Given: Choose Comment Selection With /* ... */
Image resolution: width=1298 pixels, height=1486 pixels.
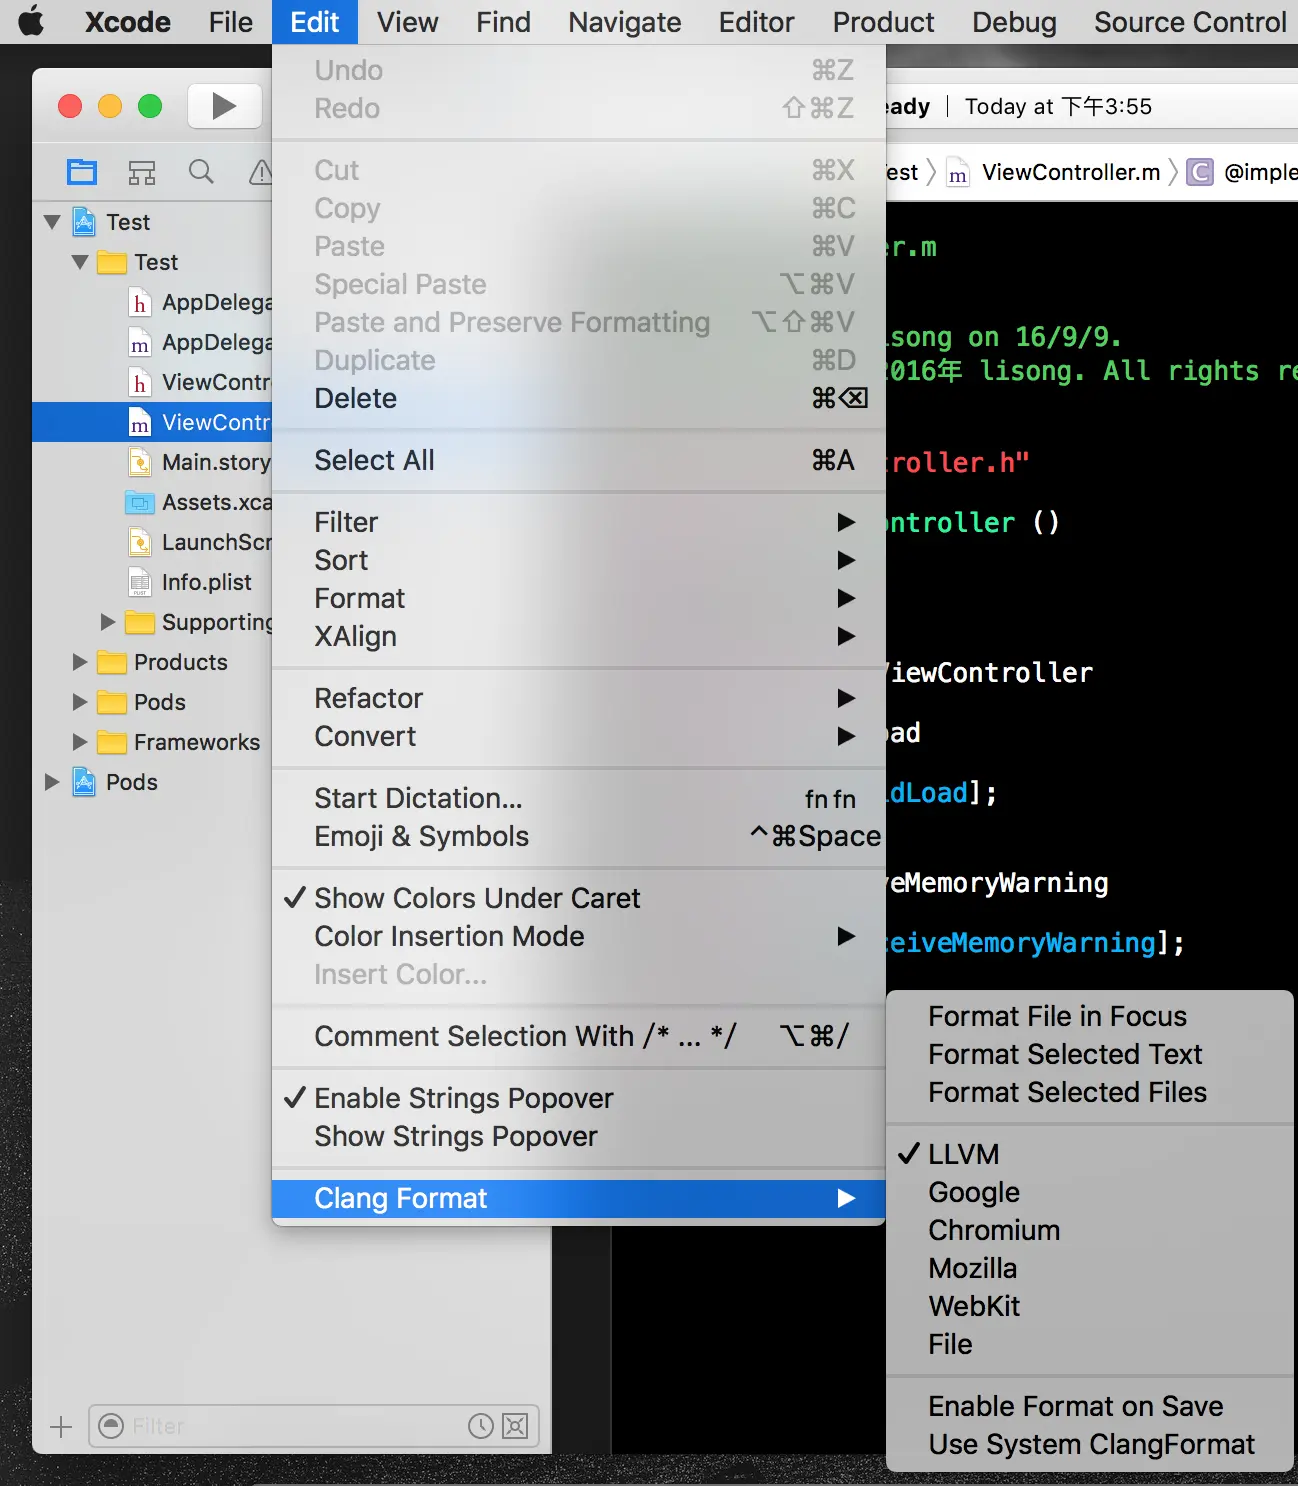Looking at the screenshot, I should tap(578, 1036).
